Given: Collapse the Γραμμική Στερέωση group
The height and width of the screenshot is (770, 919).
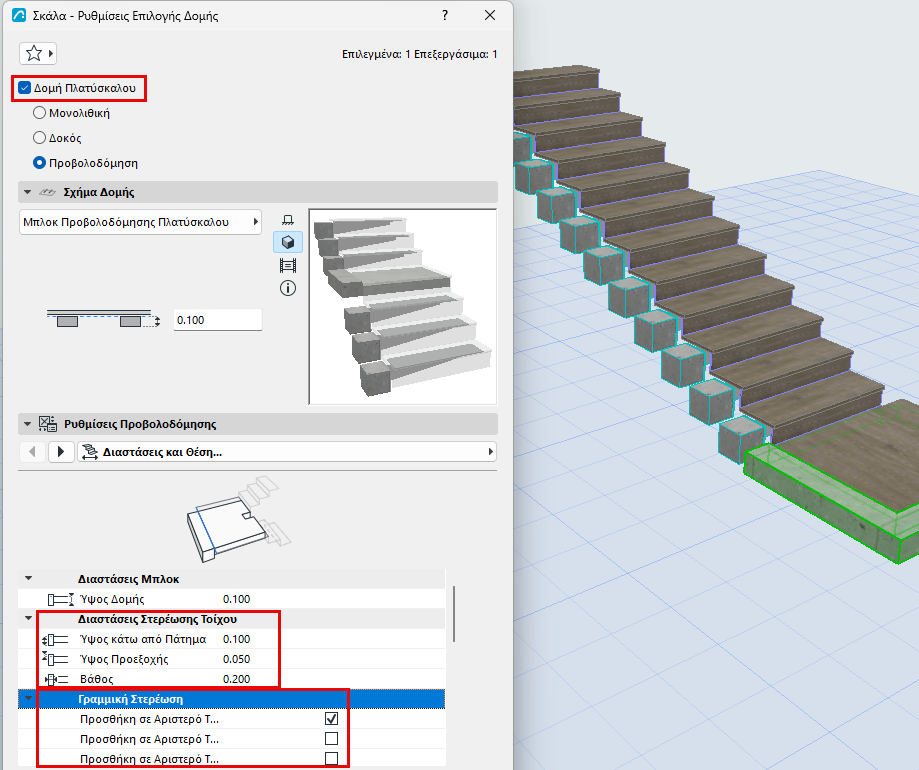Looking at the screenshot, I should point(28,699).
